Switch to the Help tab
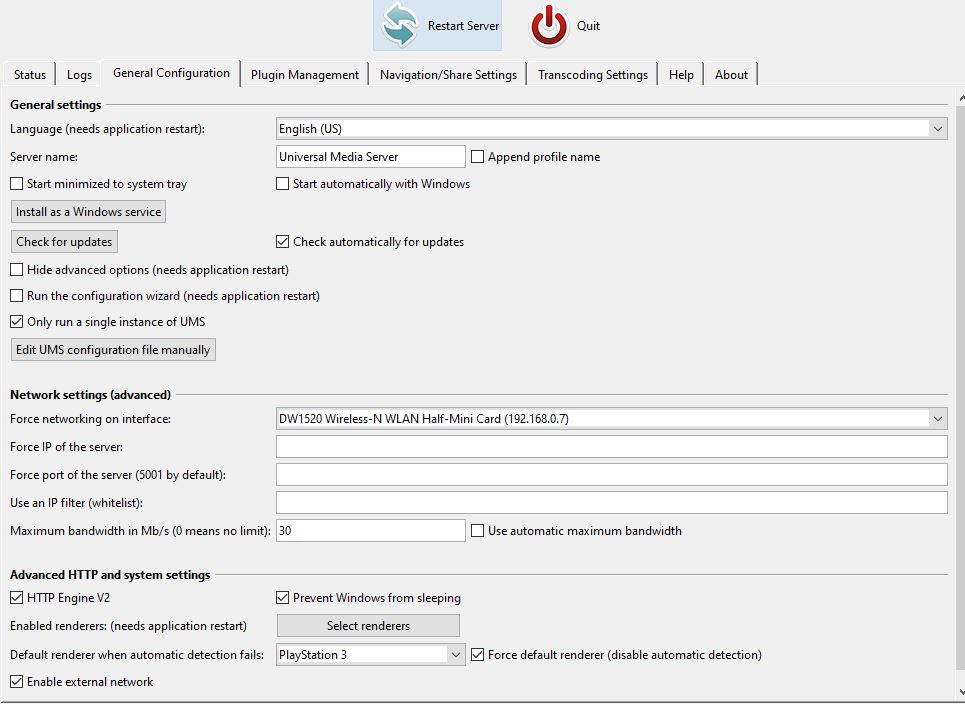Image resolution: width=965 pixels, height=704 pixels. click(681, 74)
